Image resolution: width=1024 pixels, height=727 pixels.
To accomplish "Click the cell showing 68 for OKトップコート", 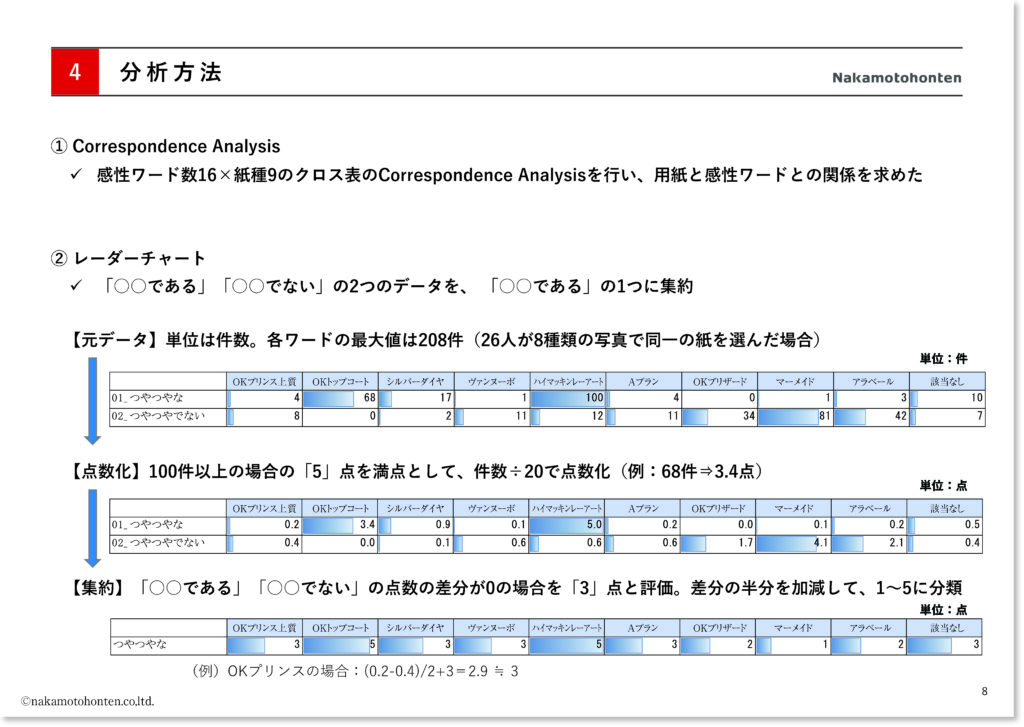I will pos(341,399).
